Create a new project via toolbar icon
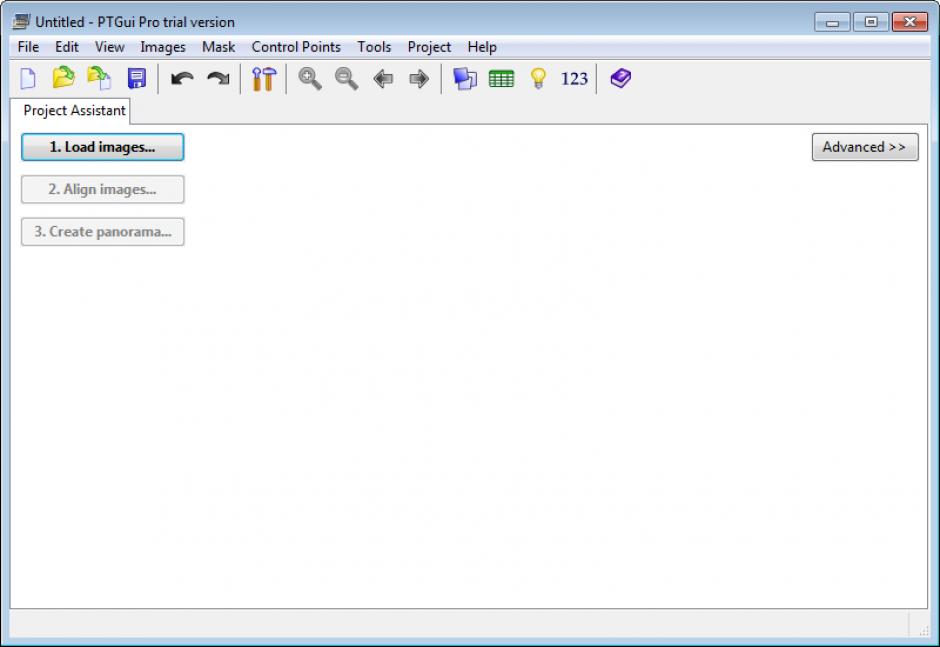 point(28,79)
